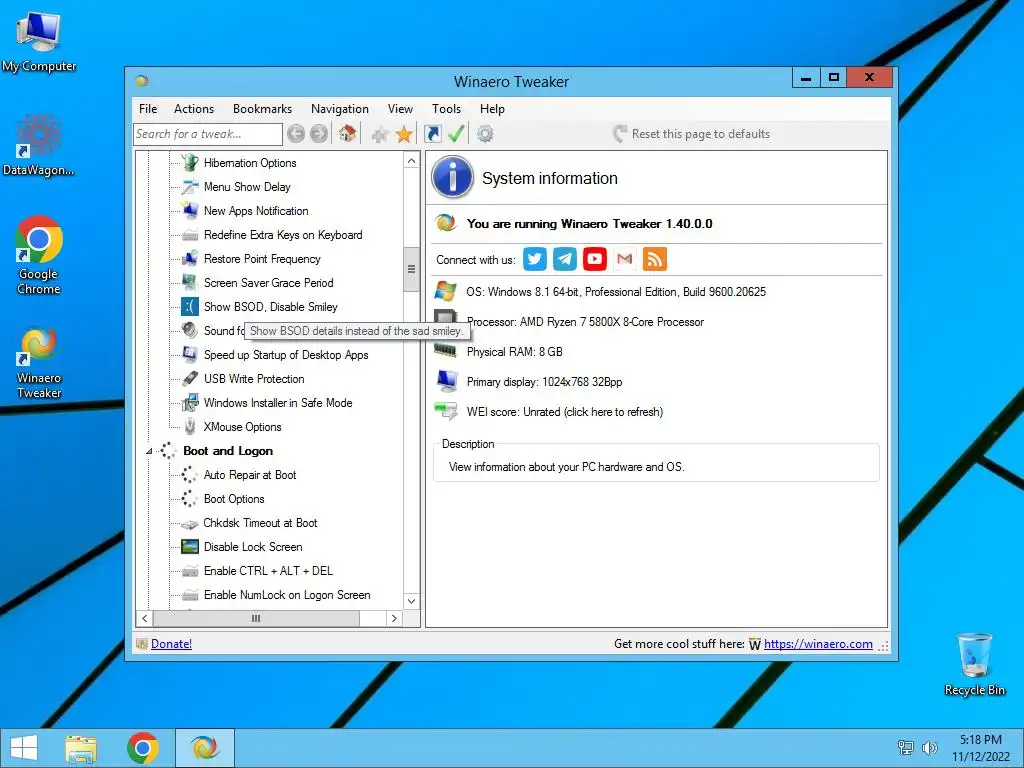Open the Actions menu
This screenshot has width=1024, height=768.
click(194, 109)
